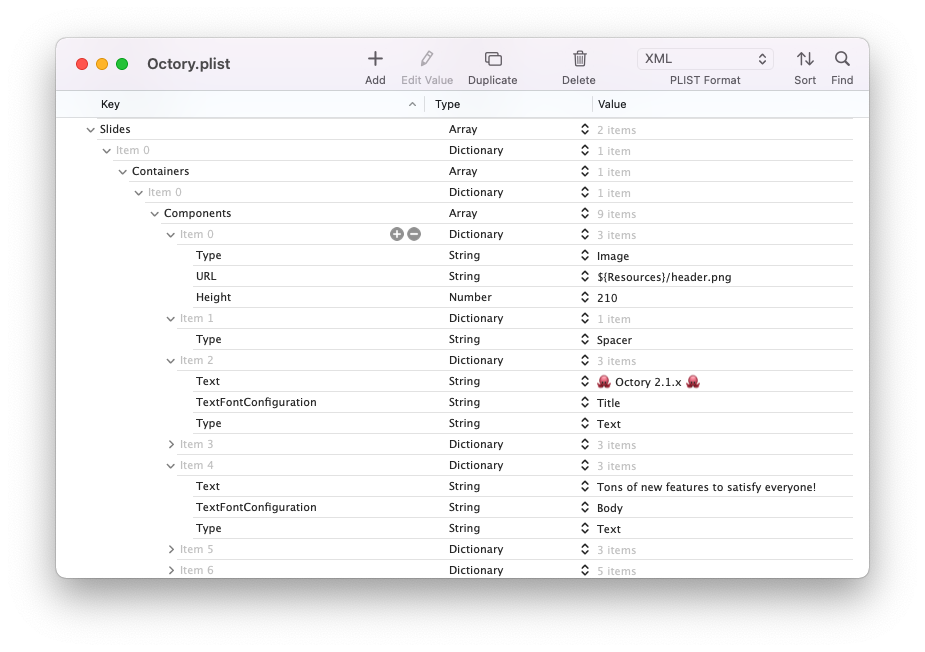
Task: Open the PLIST Format XML dropdown
Action: (x=705, y=59)
